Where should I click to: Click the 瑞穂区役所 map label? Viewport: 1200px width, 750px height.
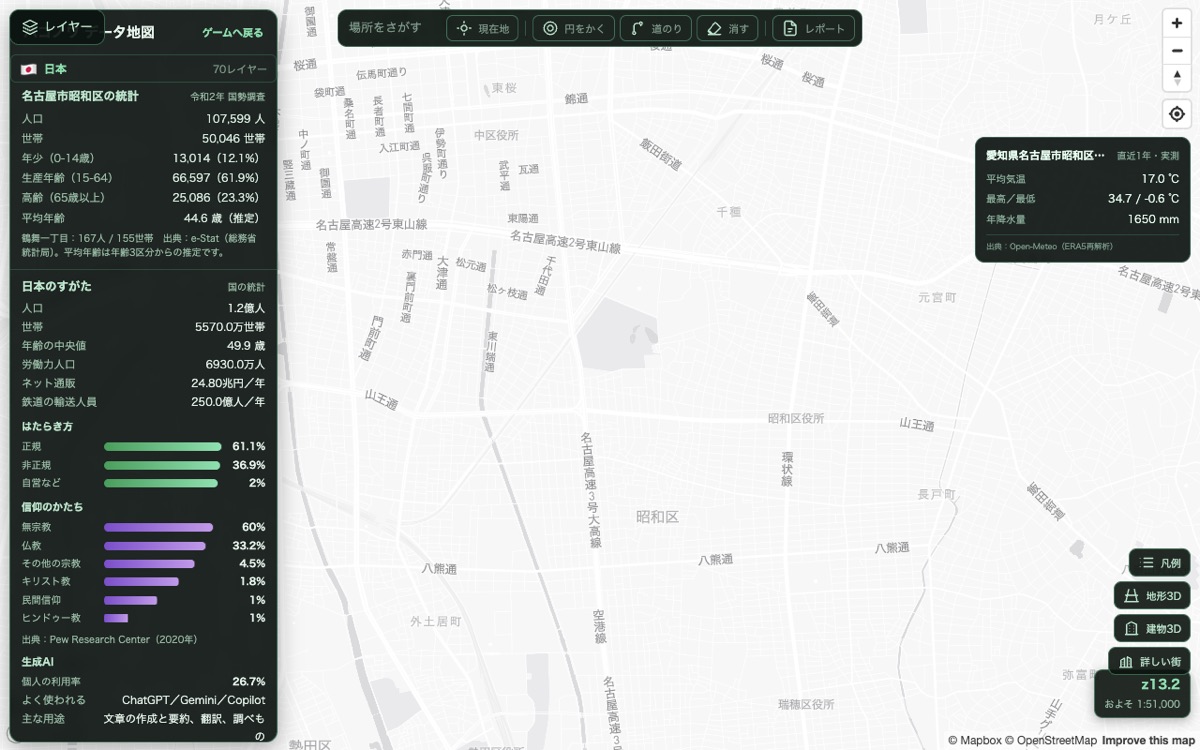[x=805, y=704]
